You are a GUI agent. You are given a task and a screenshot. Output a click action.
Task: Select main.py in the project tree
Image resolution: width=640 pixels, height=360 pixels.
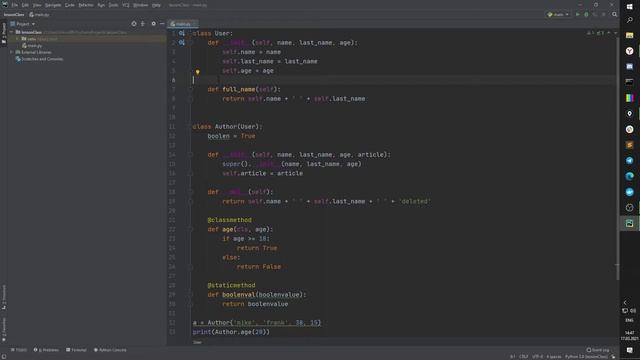pyautogui.click(x=32, y=46)
